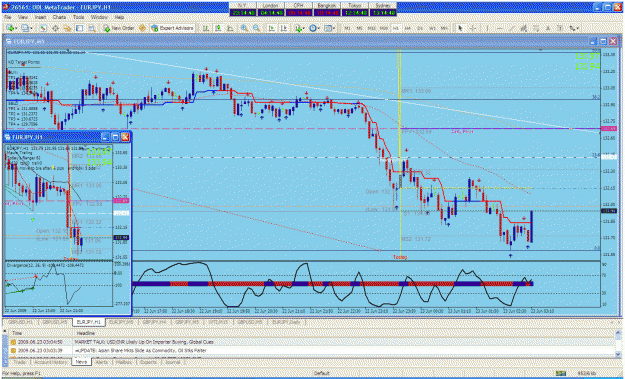Open the File menu
Image resolution: width=625 pixels, height=379 pixels.
[8, 18]
